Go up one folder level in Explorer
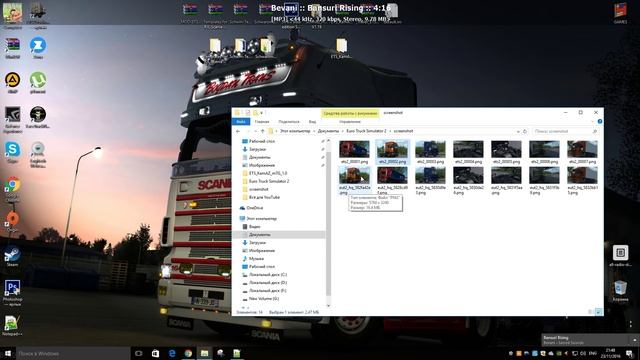 coord(262,131)
